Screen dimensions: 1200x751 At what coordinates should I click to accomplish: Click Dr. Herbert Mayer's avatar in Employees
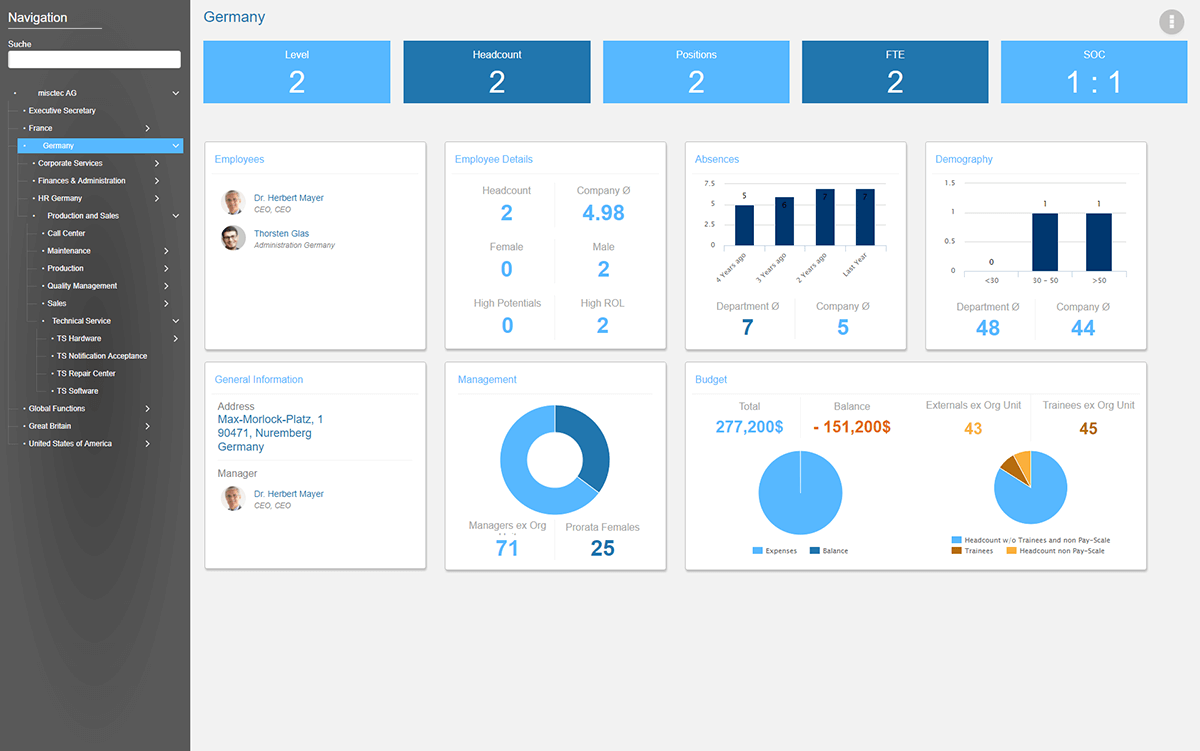pos(233,203)
